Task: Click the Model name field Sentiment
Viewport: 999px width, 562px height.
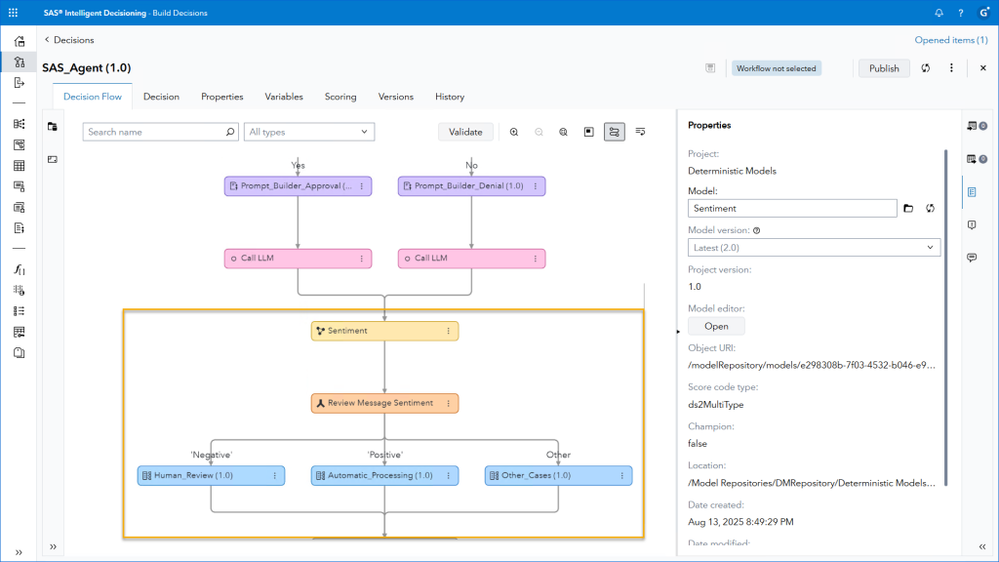Action: pyautogui.click(x=792, y=208)
